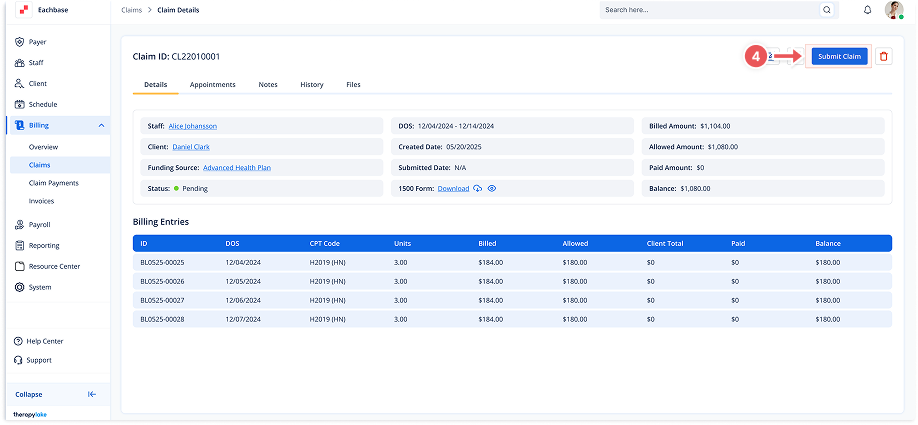Open Resource Center in the sidebar

[54, 266]
